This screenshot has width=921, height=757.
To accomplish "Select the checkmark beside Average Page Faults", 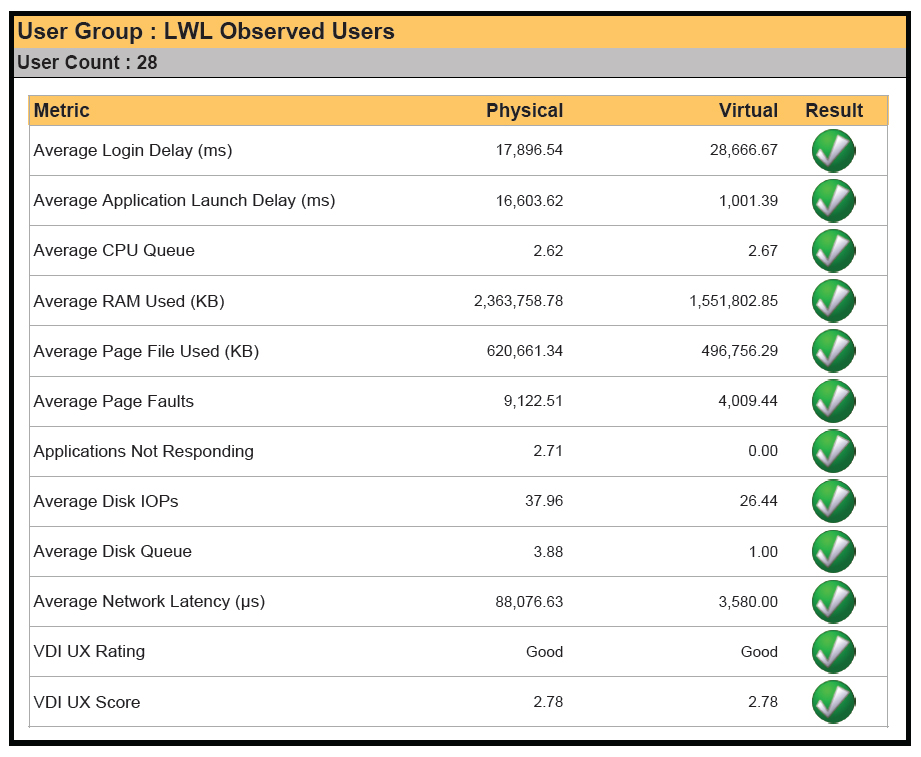I will point(833,401).
